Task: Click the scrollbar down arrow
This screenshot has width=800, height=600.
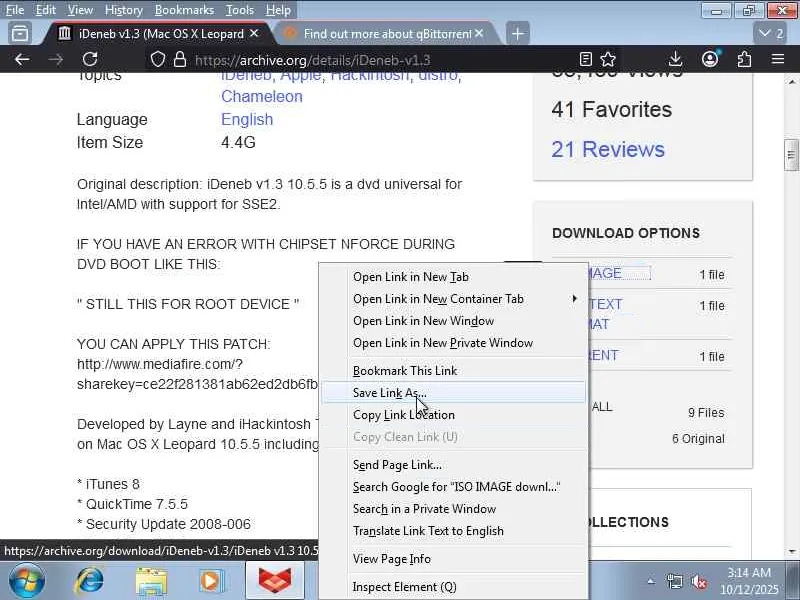Action: (x=791, y=552)
